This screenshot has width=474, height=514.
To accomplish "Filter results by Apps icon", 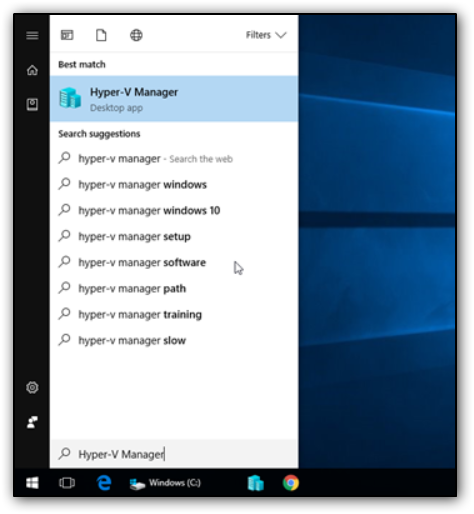I will [67, 35].
